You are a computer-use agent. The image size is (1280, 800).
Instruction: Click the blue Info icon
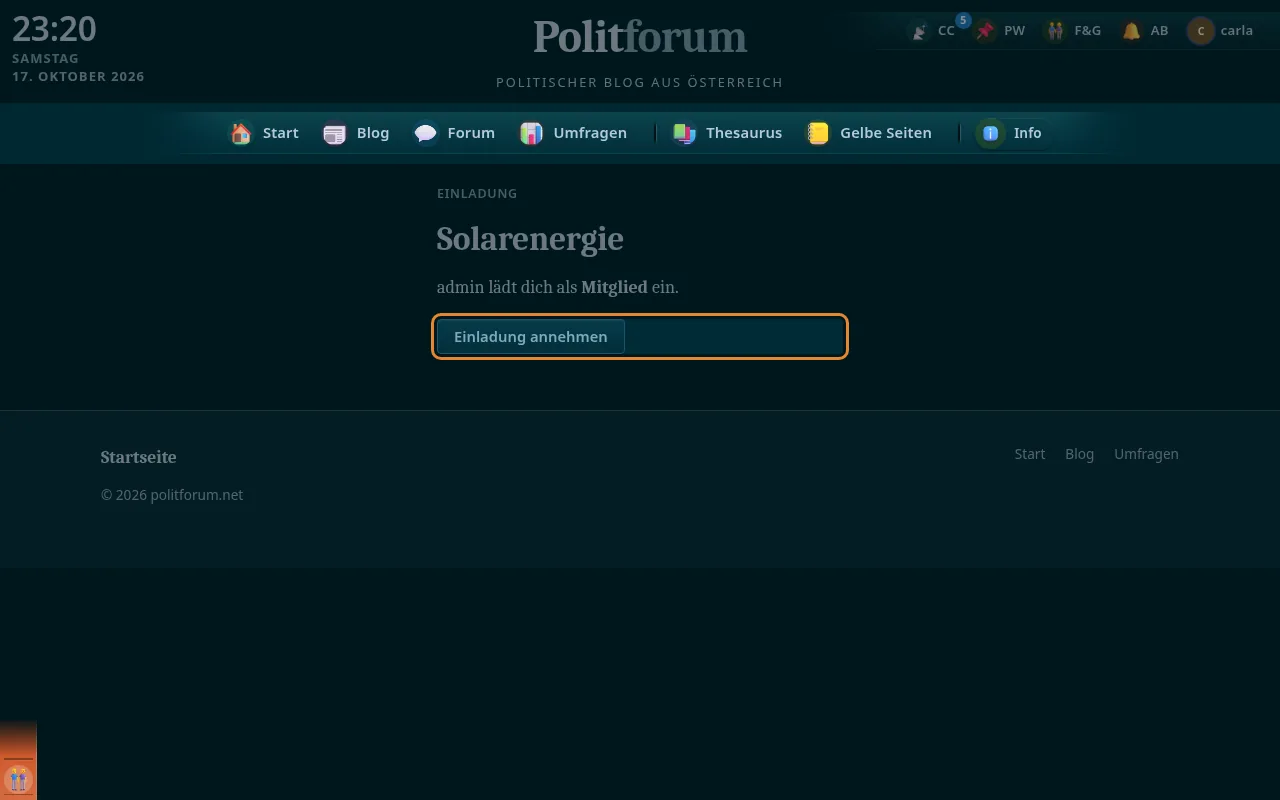(x=990, y=133)
